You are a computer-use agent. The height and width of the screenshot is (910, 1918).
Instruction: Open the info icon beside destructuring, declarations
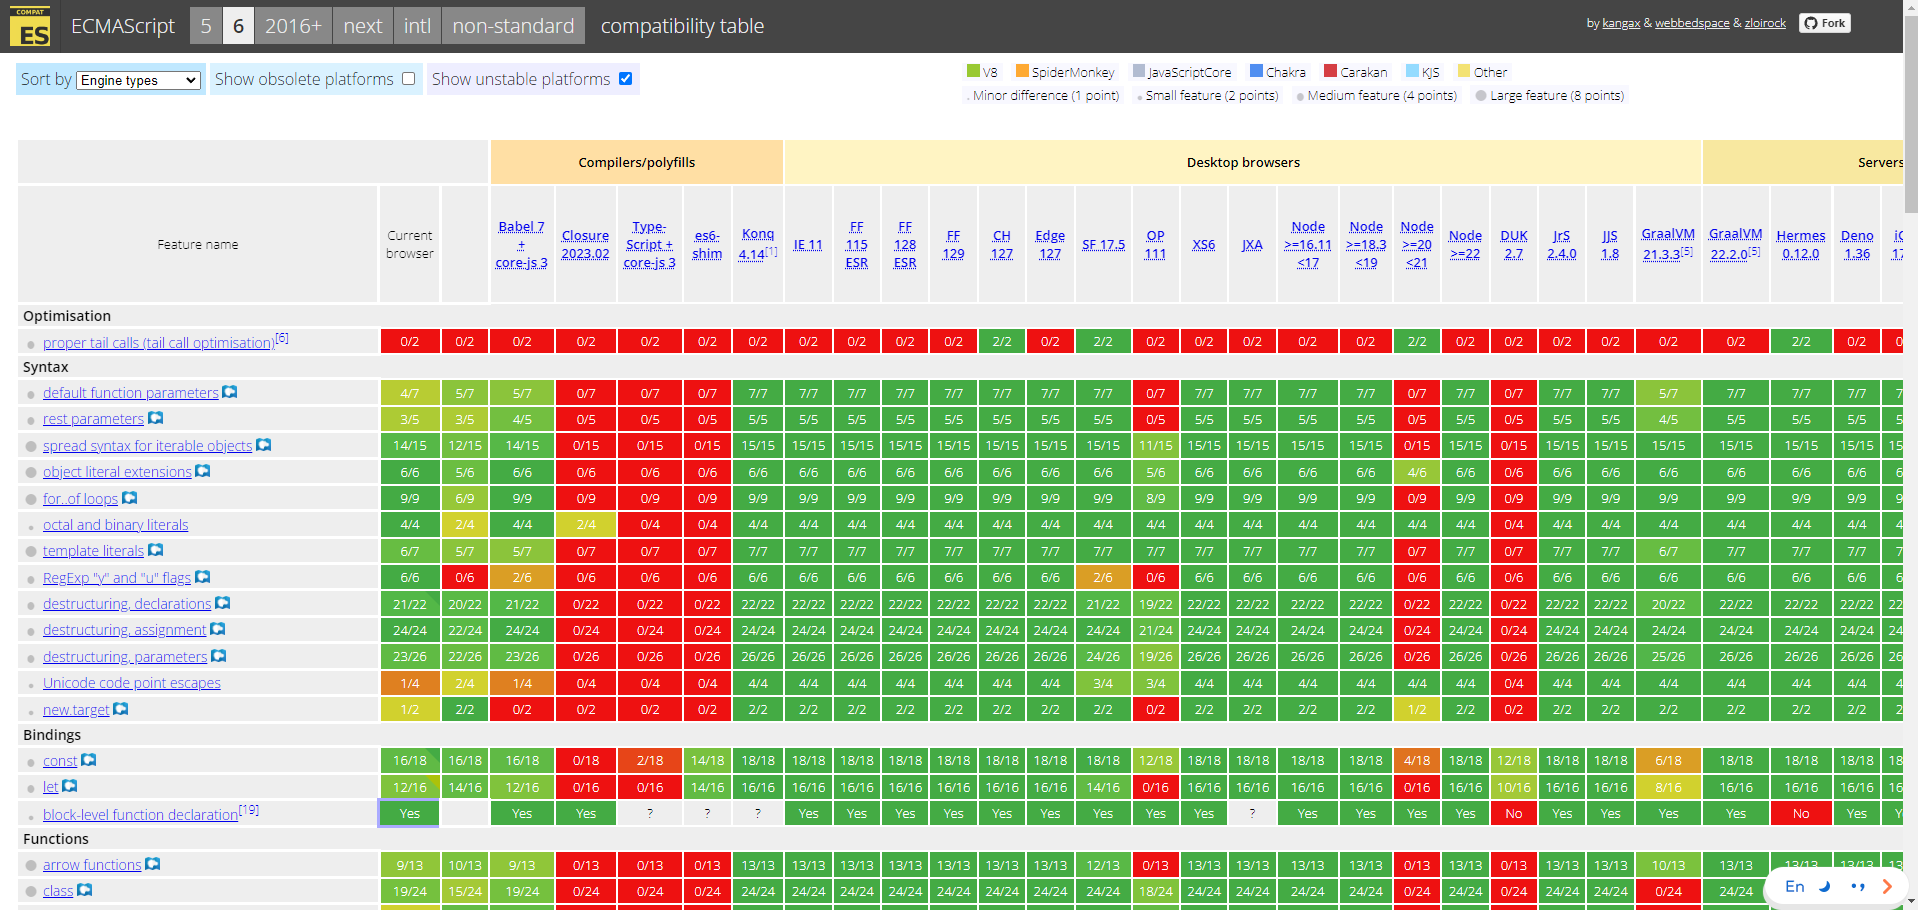223,603
